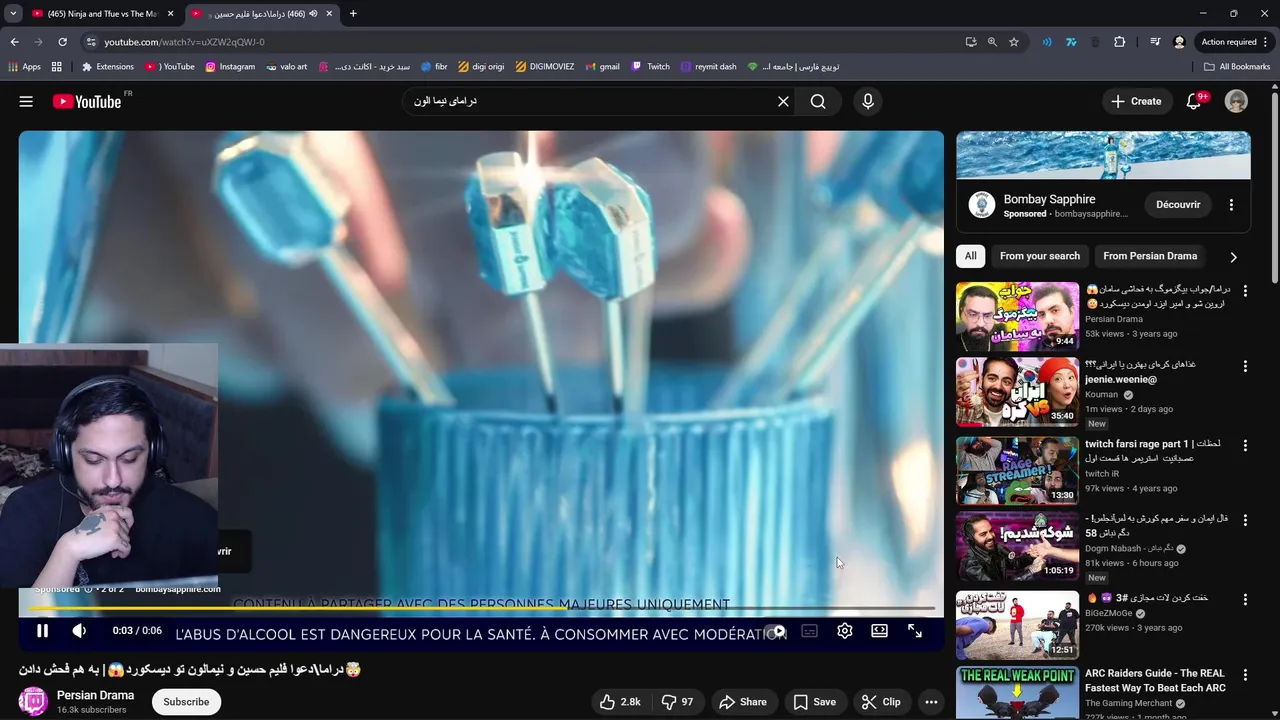Open Bombay Sapphire ad options menu
This screenshot has height=720, width=1280.
click(1231, 205)
